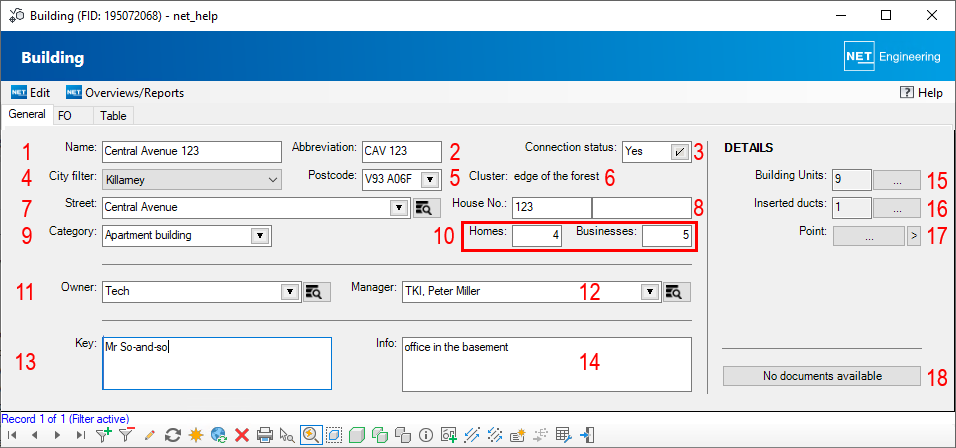This screenshot has width=956, height=448.
Task: Open the Category dropdown
Action: (x=259, y=236)
